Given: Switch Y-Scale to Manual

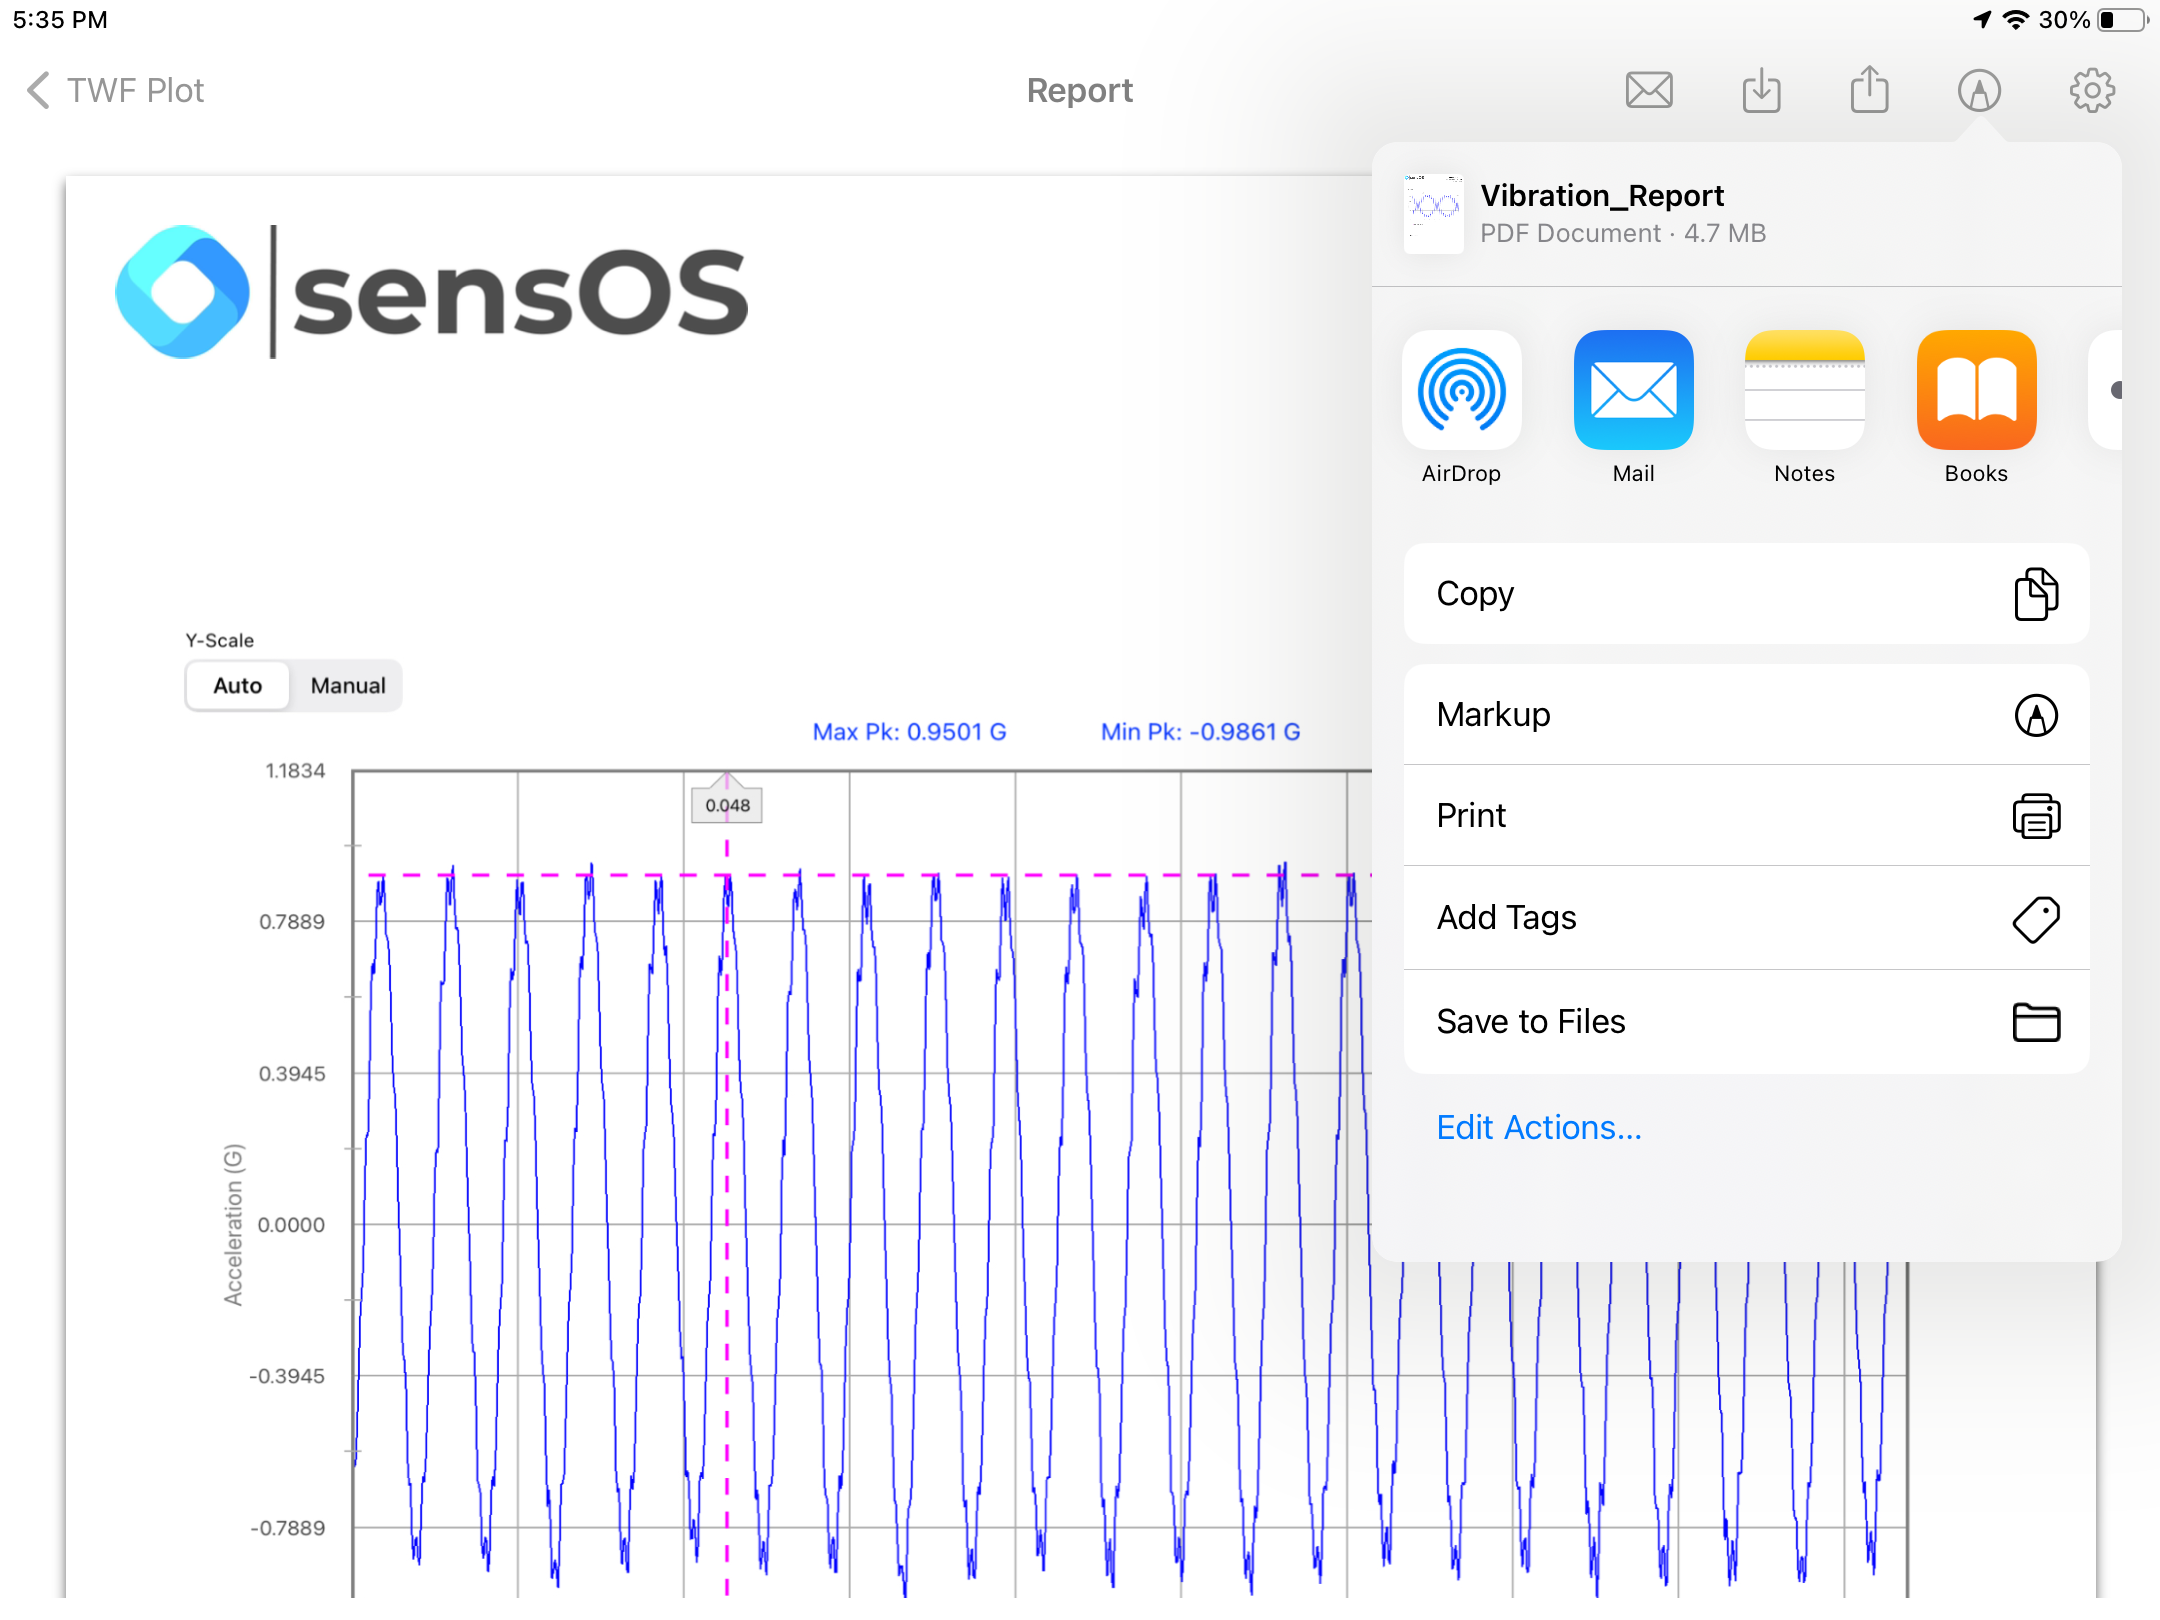Looking at the screenshot, I should coord(347,685).
